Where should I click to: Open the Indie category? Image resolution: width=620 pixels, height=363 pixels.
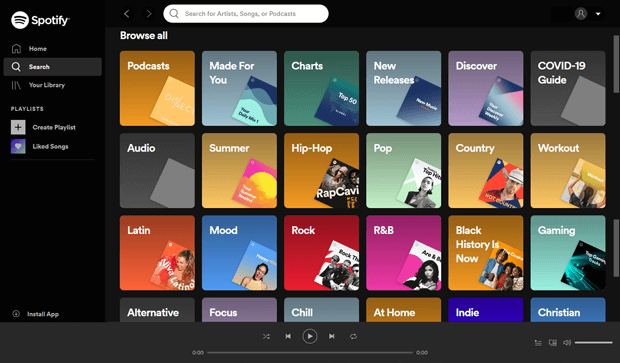486,310
